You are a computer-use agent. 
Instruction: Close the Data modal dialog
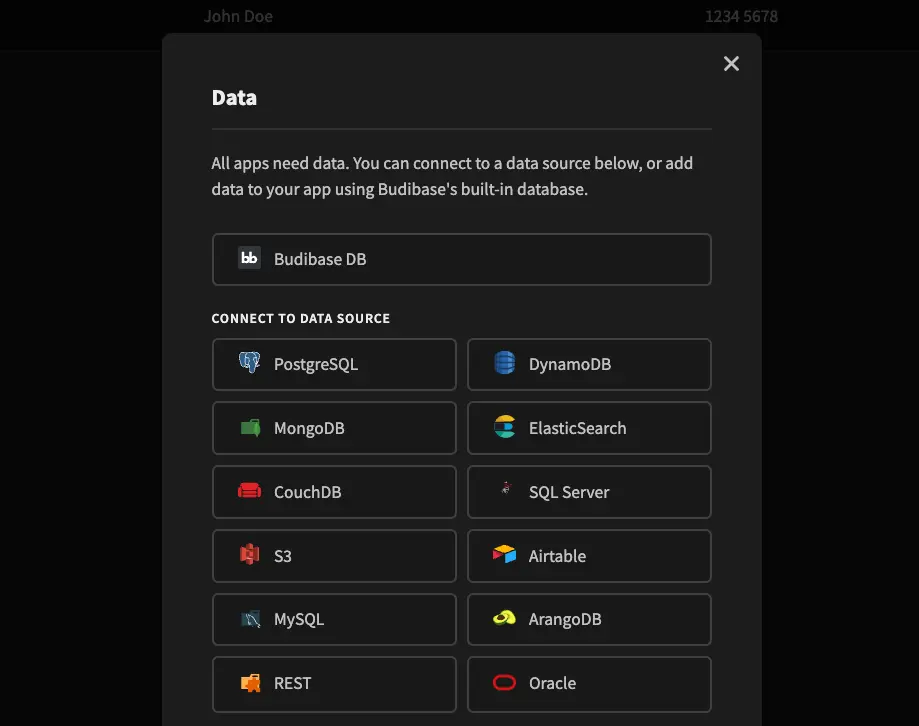click(x=731, y=64)
